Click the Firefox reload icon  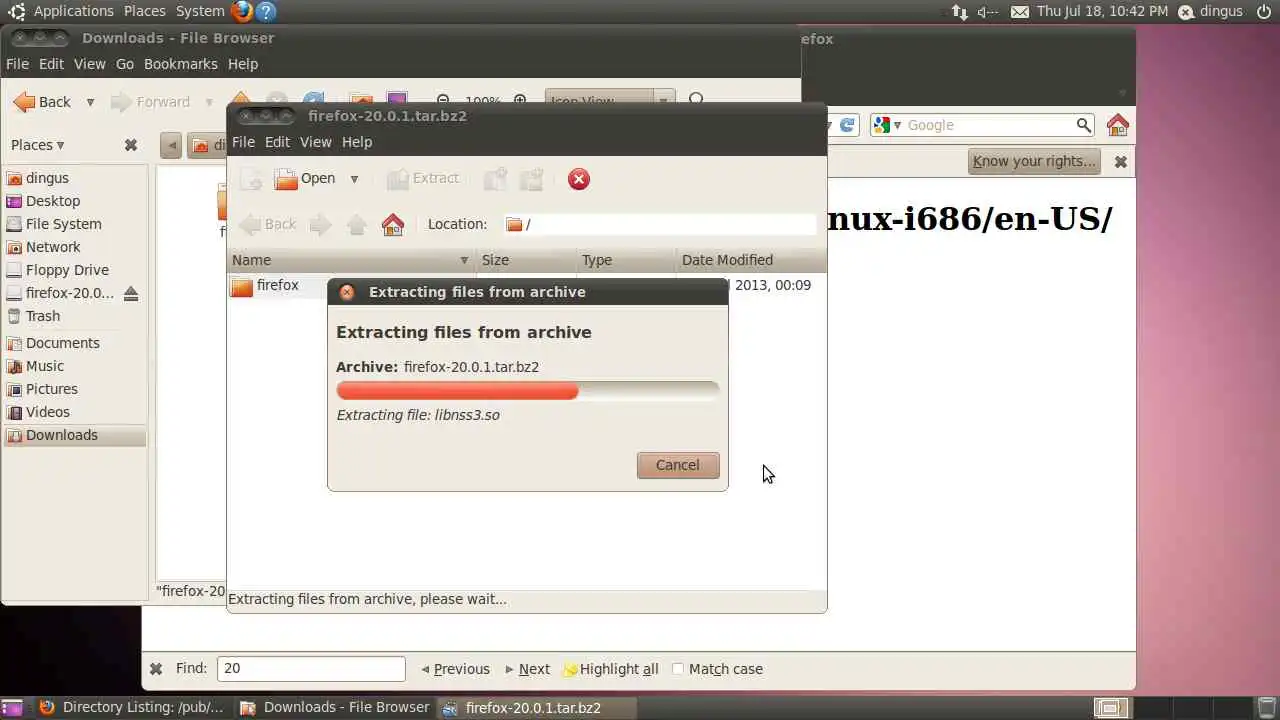point(847,125)
